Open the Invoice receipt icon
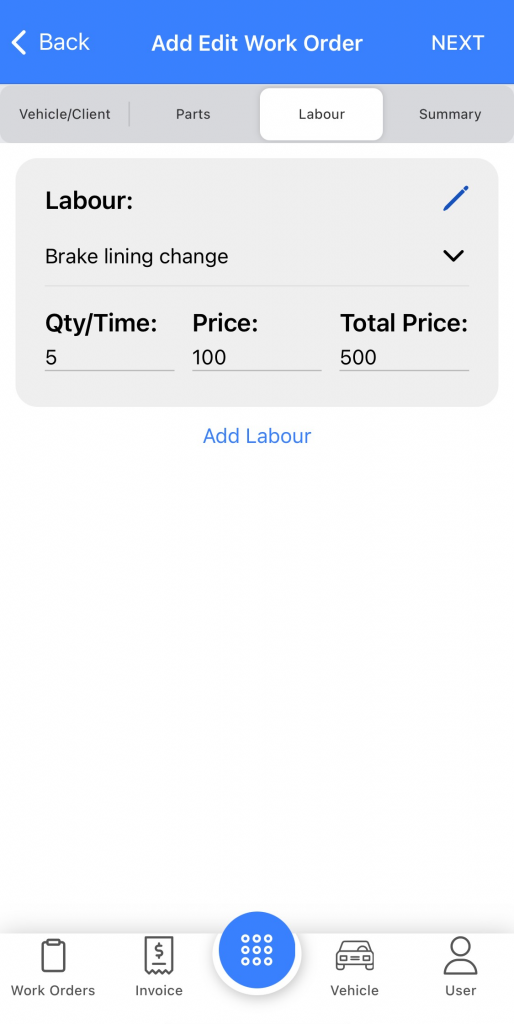 [159, 955]
